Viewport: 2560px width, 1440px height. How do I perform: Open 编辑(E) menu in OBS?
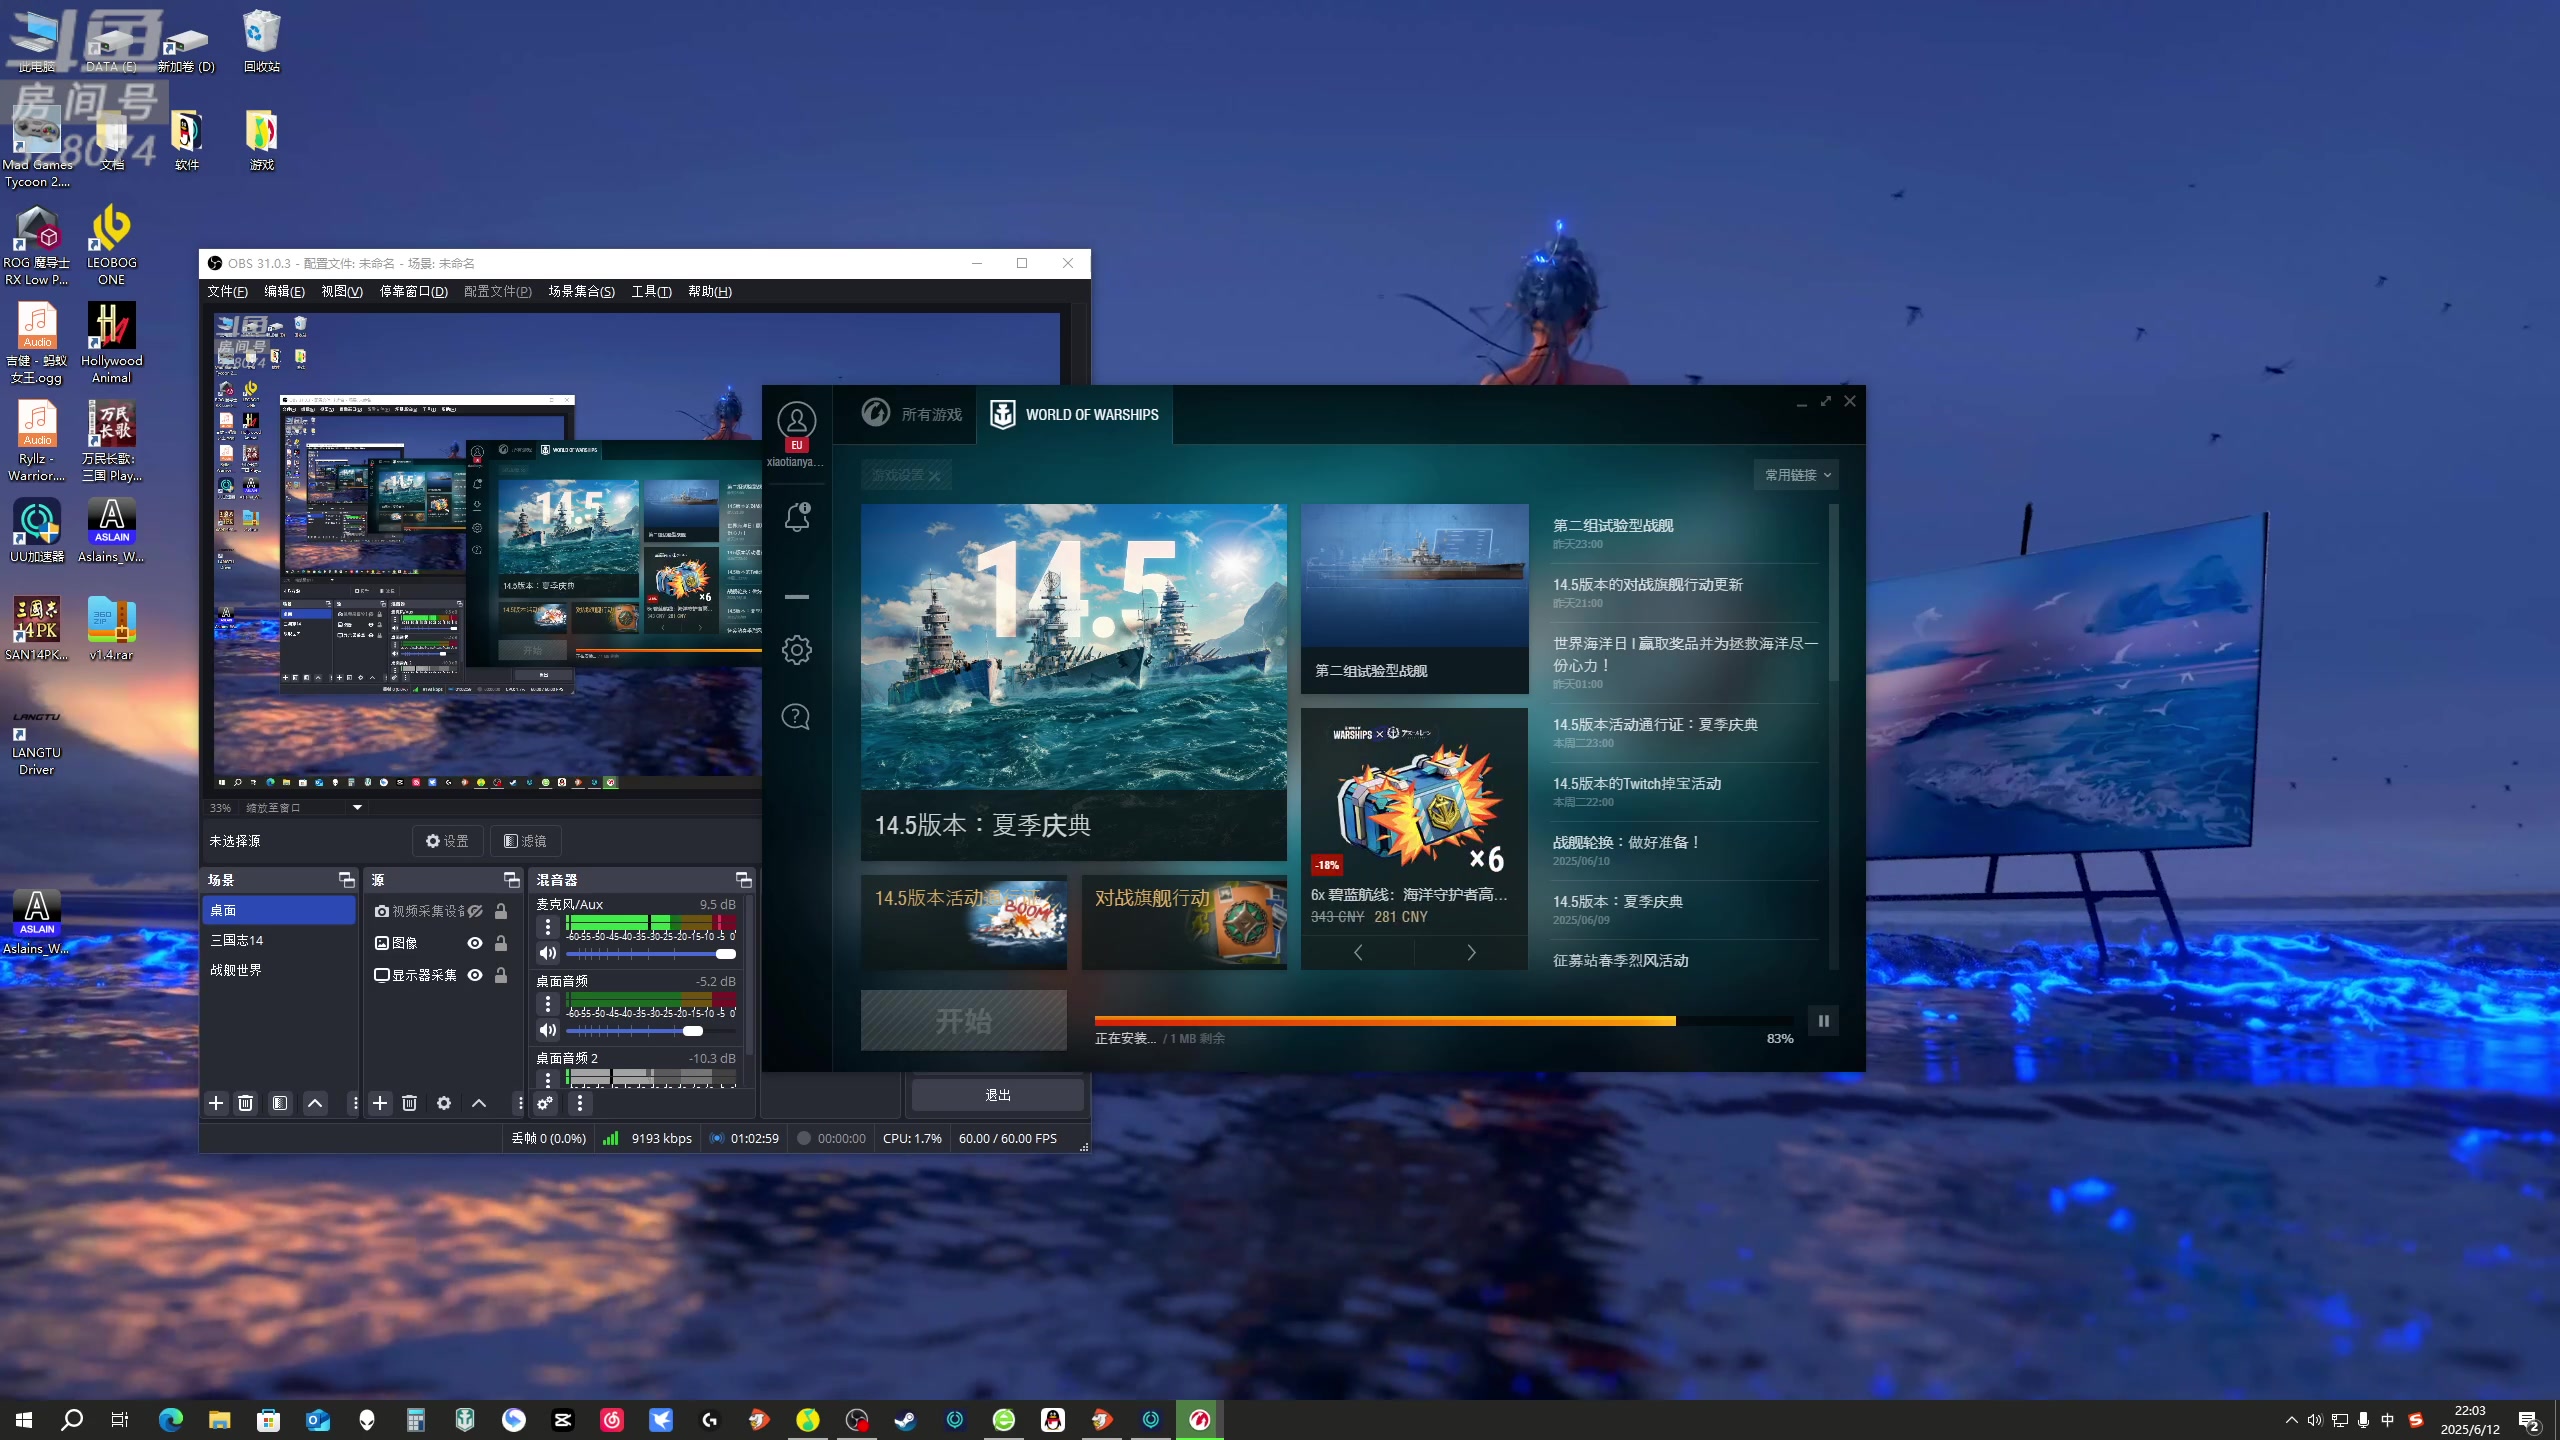(284, 291)
